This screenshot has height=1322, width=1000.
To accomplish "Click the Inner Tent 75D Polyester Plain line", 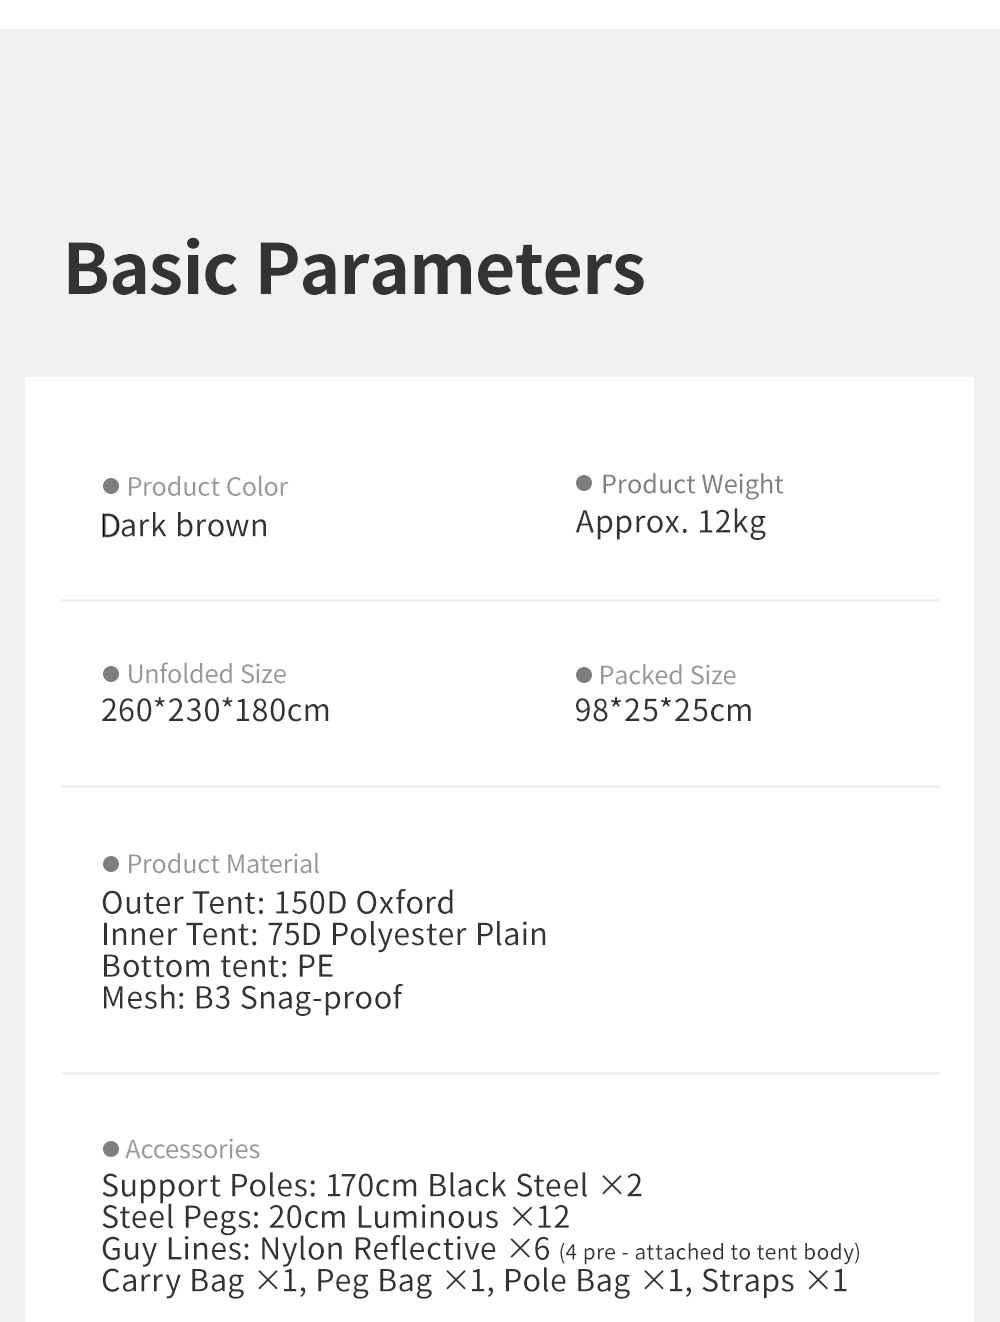I will 324,934.
